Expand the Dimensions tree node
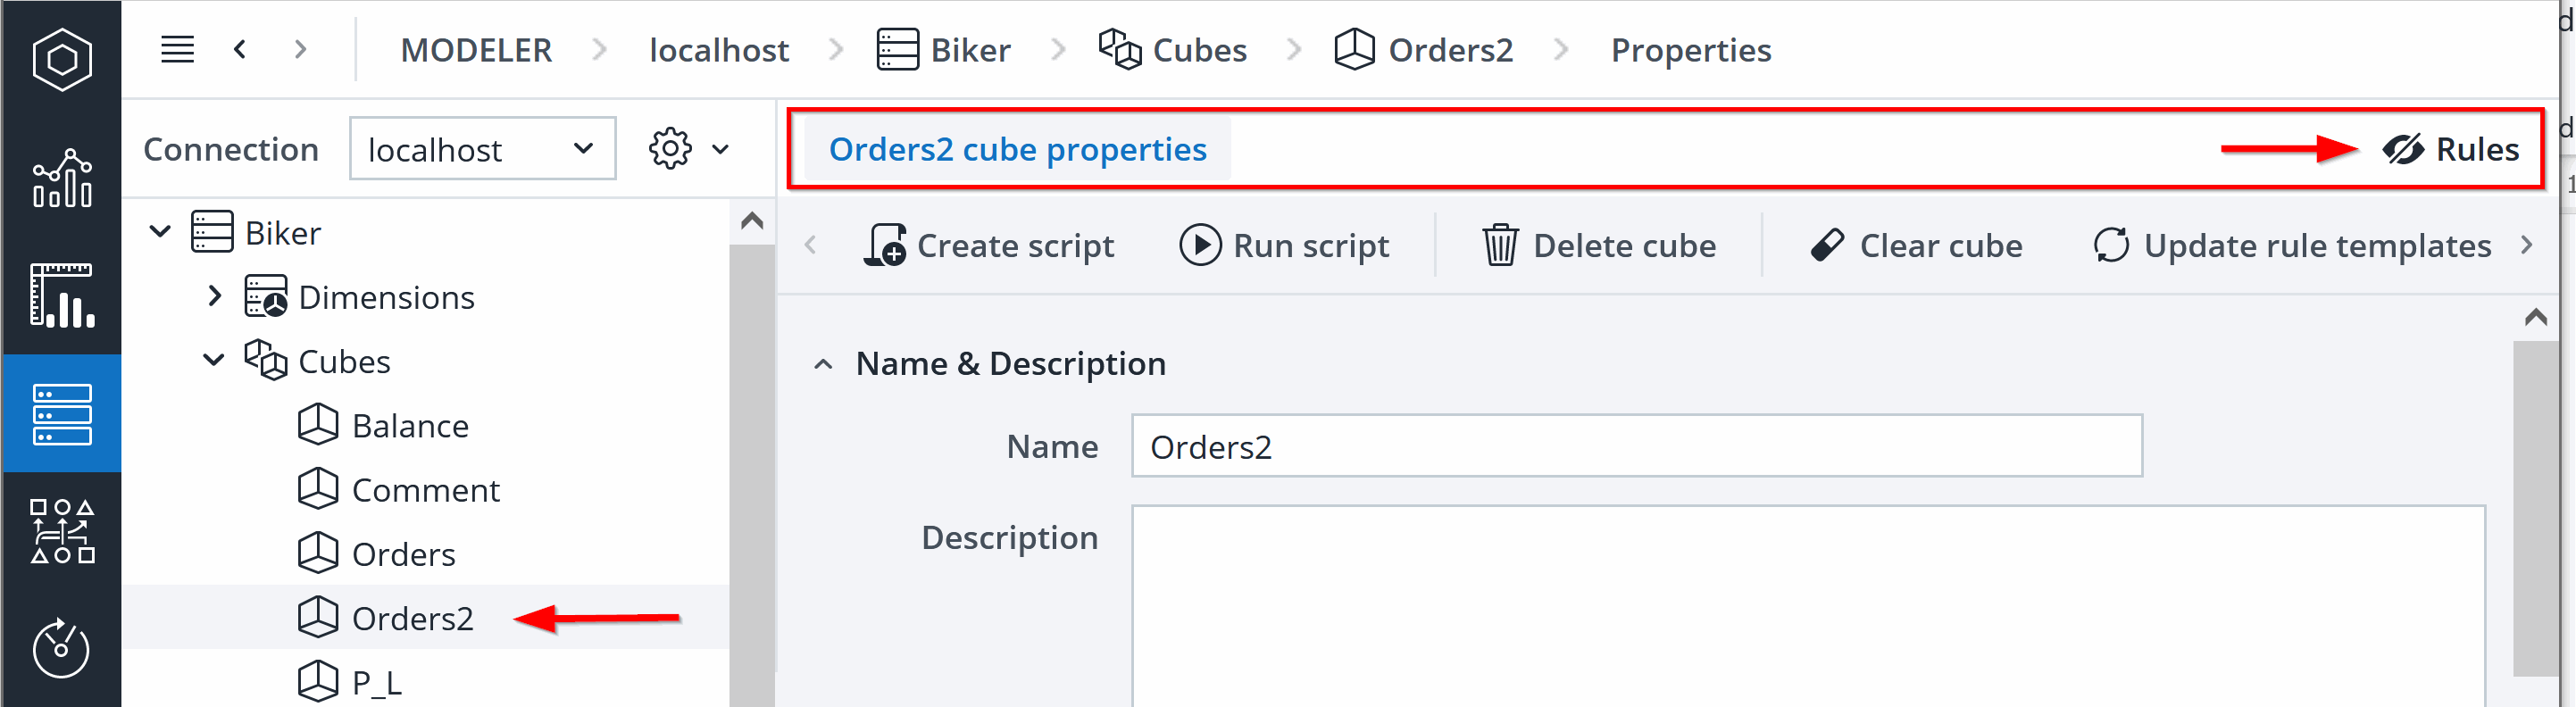Viewport: 2576px width, 707px height. click(x=213, y=296)
